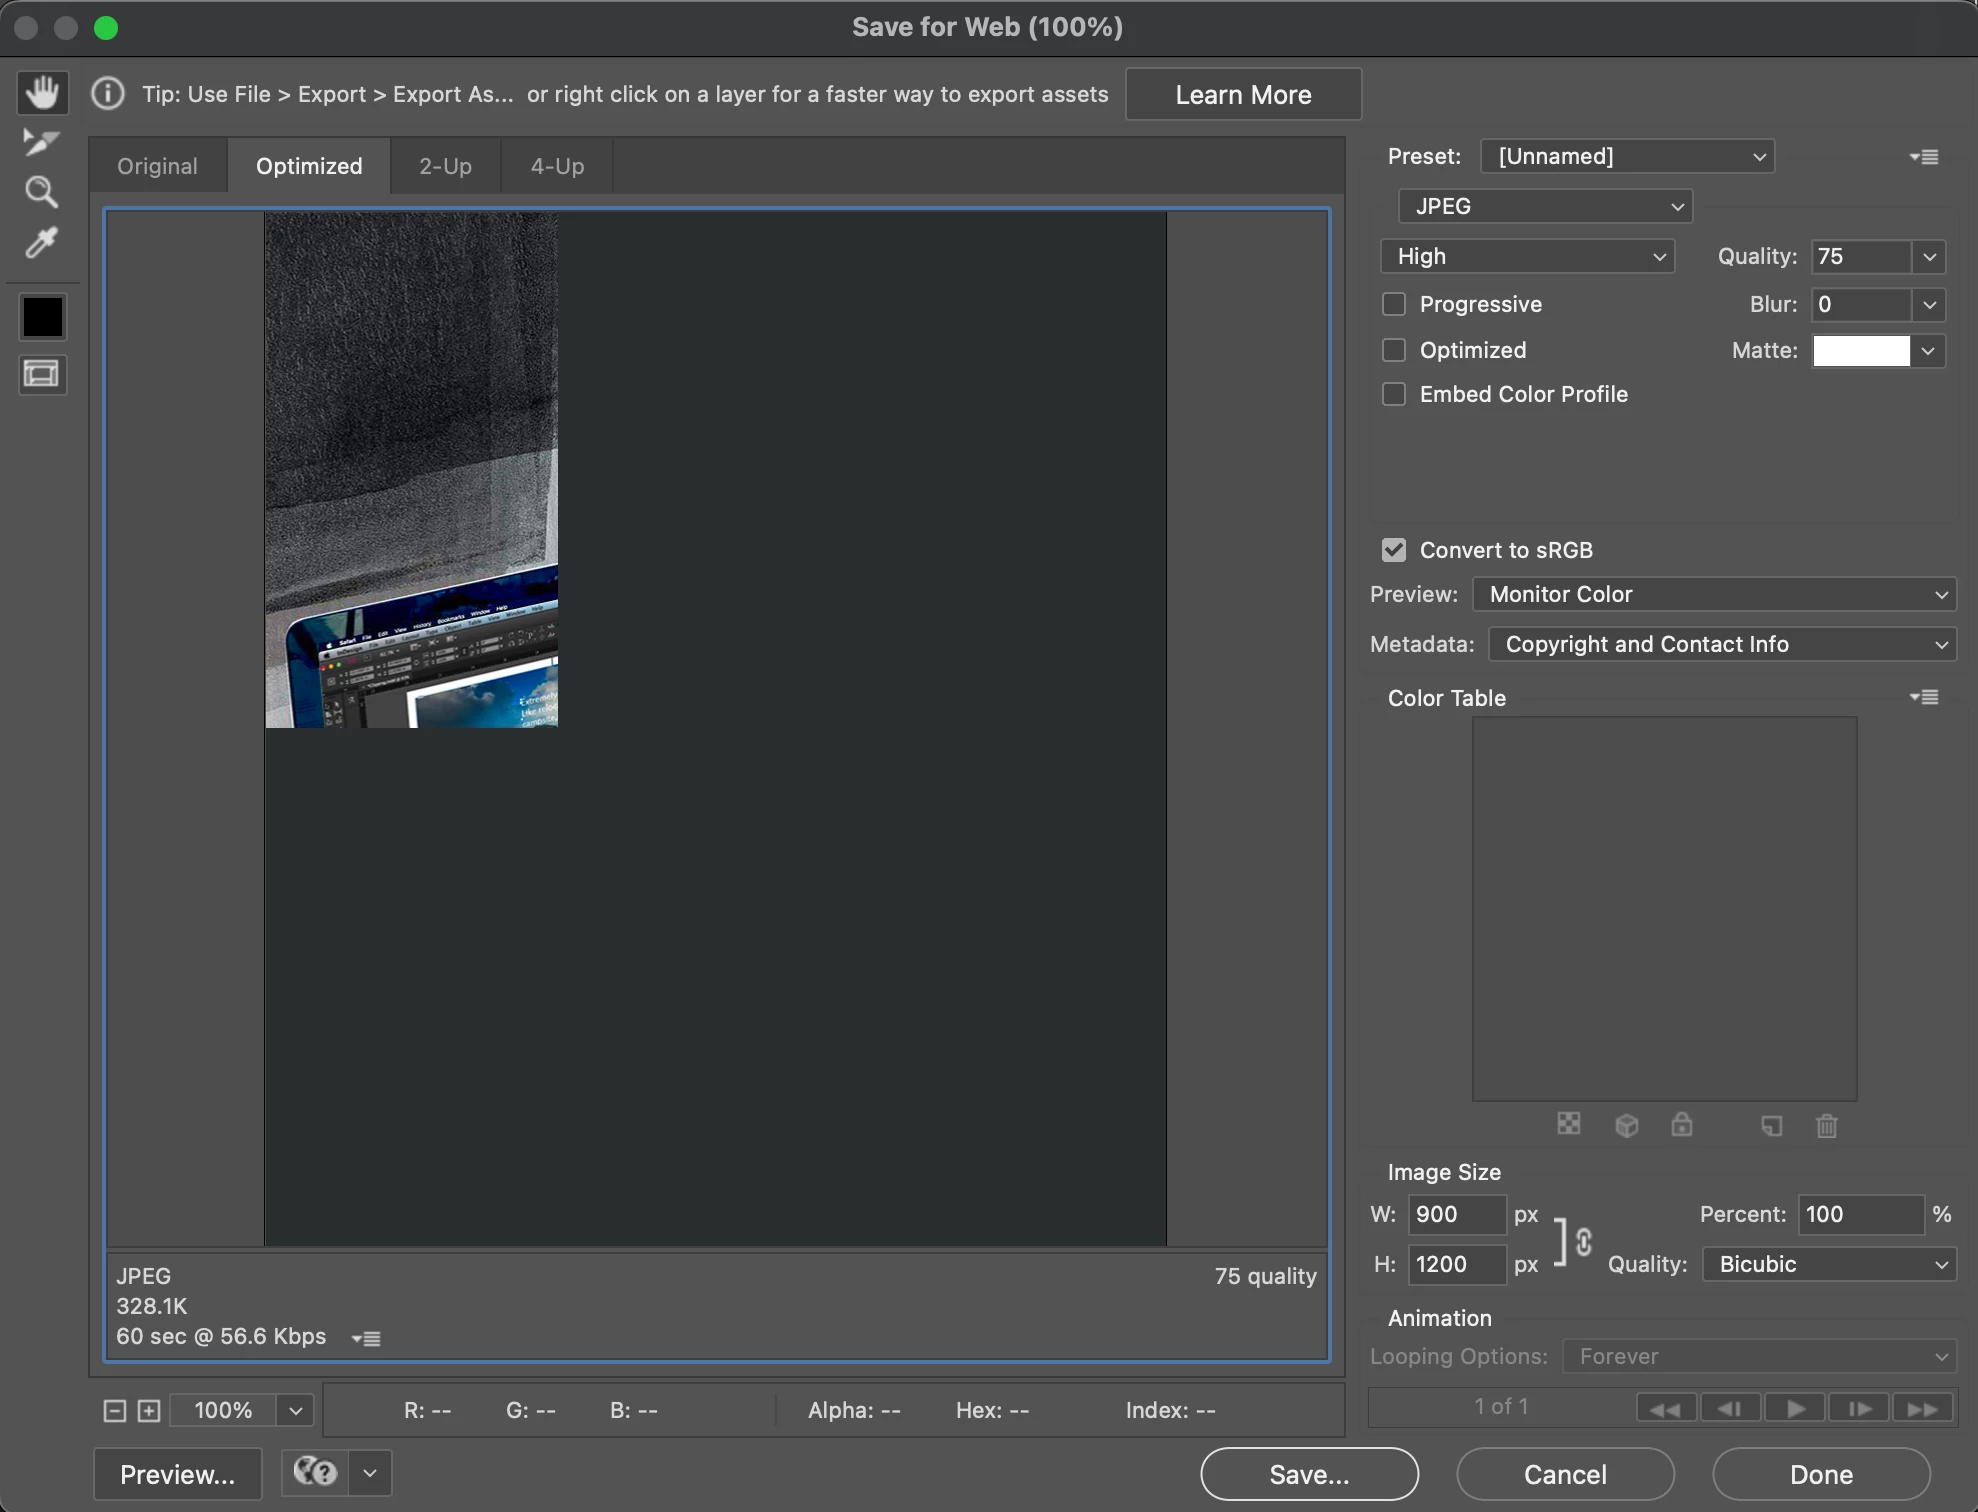The width and height of the screenshot is (1978, 1512).
Task: Expand the Metadata dropdown
Action: 1722,644
